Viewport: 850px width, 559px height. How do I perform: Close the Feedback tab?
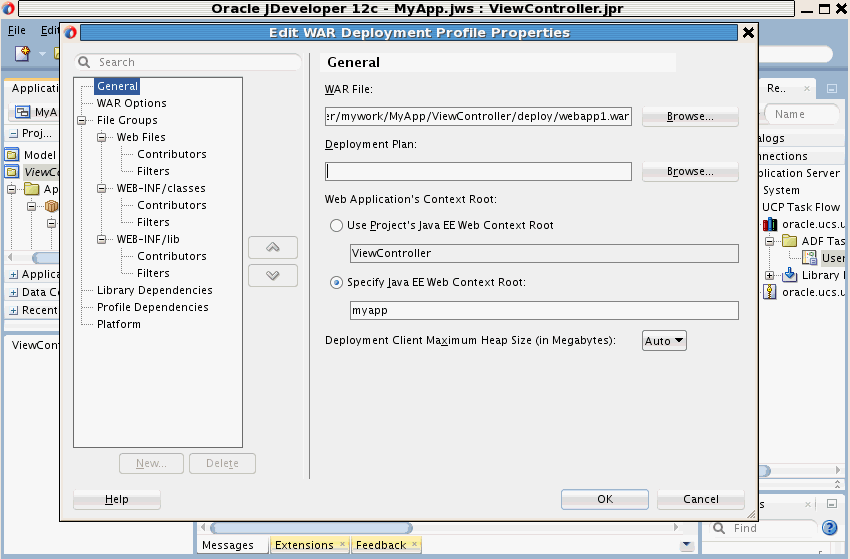point(414,544)
